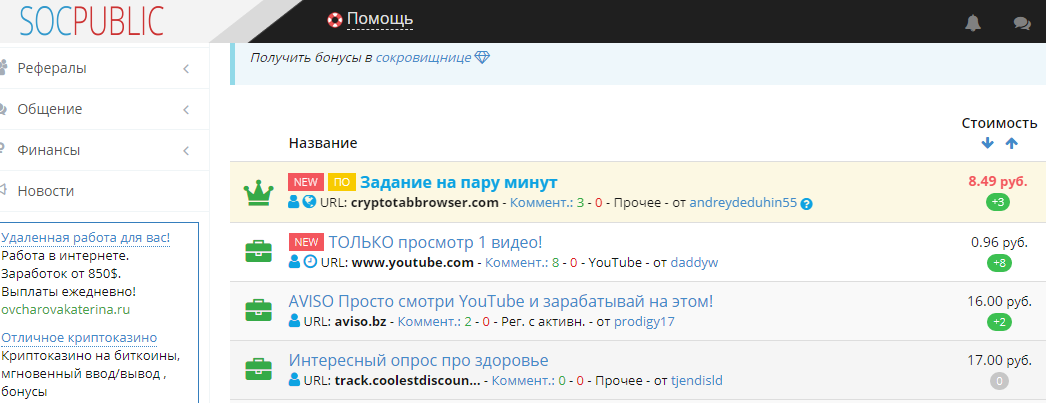View comments of www.youtube.com task
Viewport: 1046px width, 403px height.
pyautogui.click(x=516, y=262)
